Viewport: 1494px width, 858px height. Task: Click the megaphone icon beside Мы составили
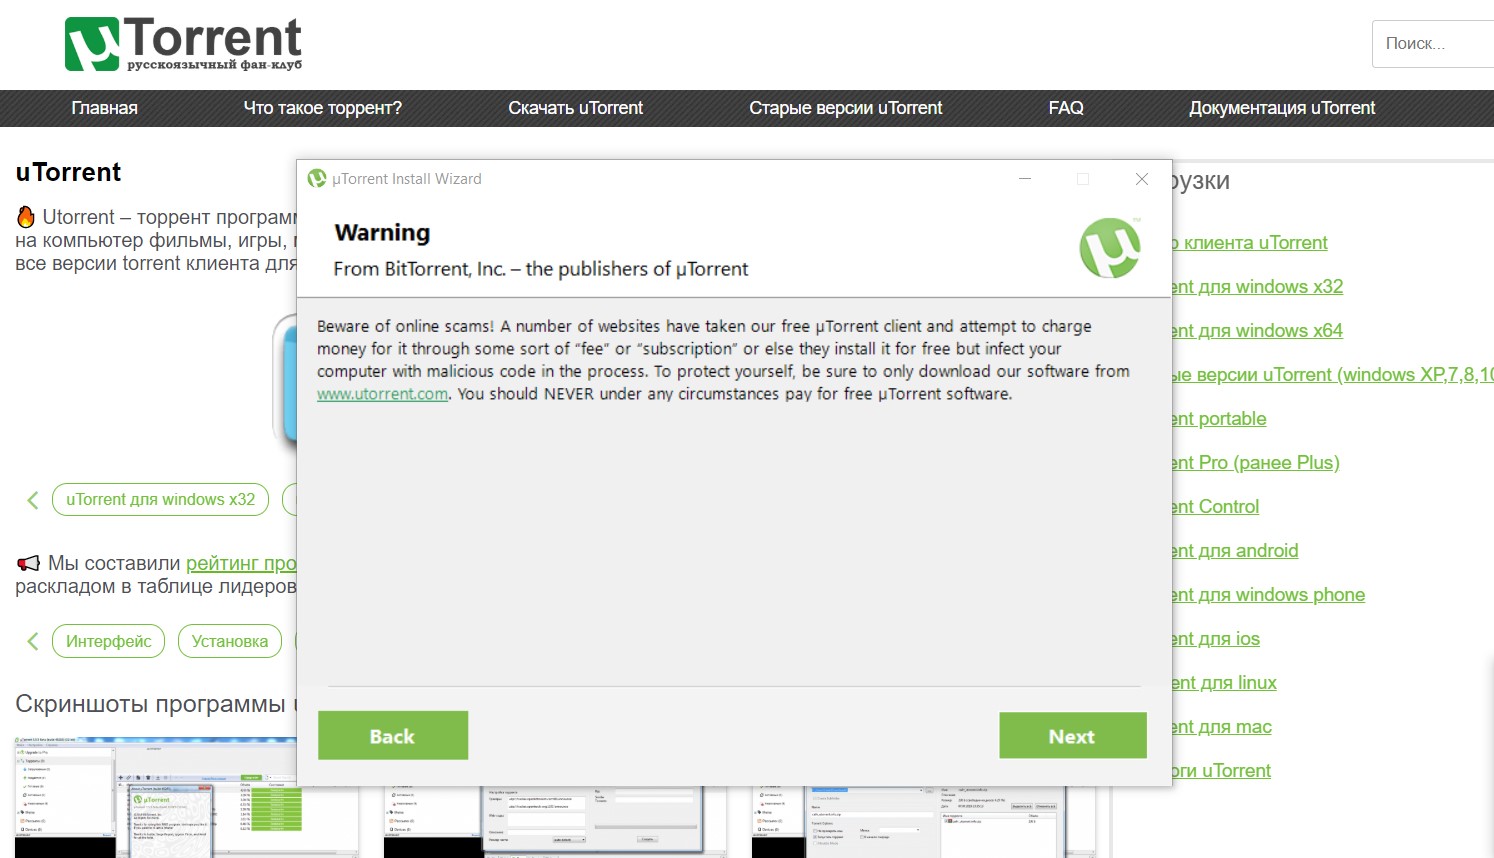(28, 563)
